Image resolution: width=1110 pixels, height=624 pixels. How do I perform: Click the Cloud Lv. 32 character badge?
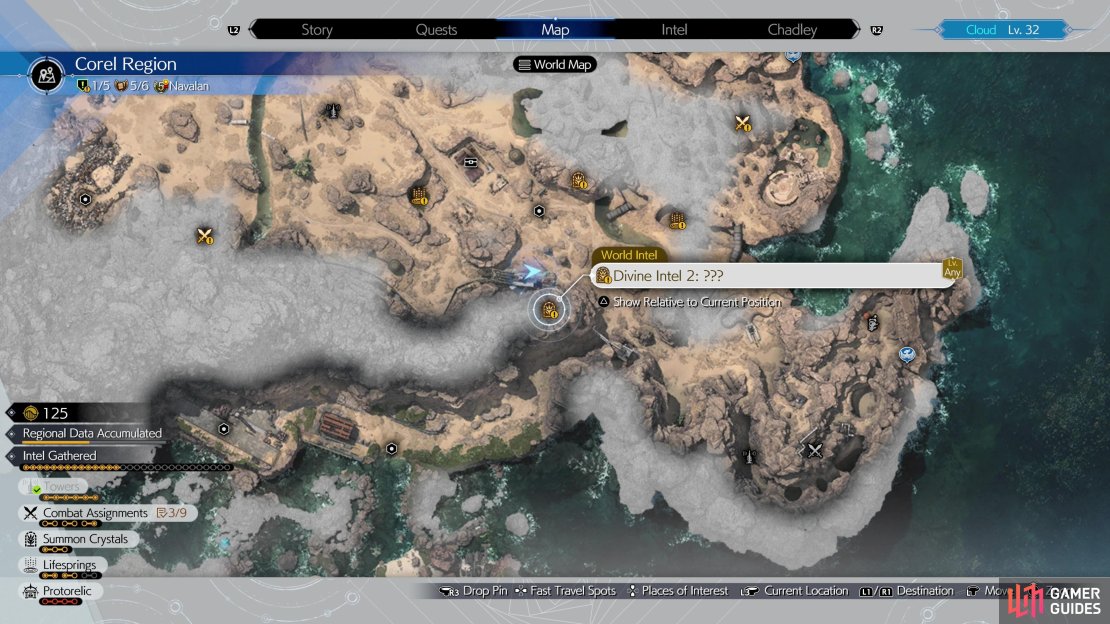(x=1002, y=30)
